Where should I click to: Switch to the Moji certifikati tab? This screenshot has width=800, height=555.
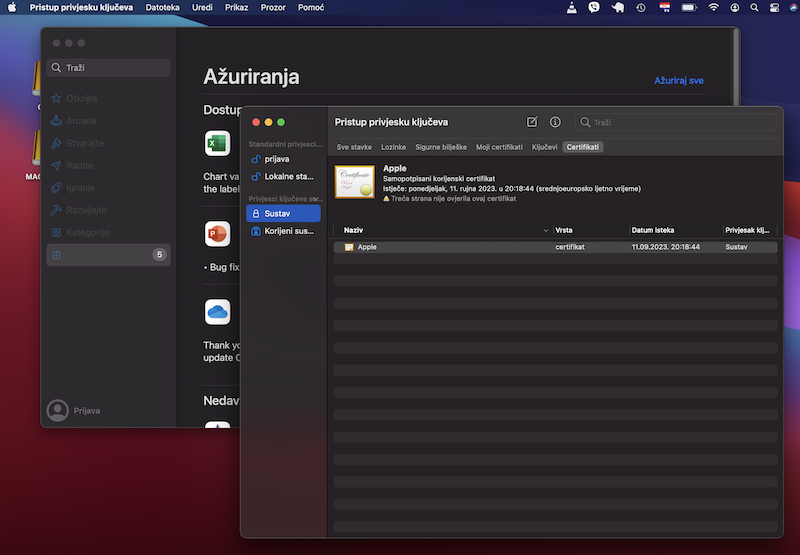[499, 147]
